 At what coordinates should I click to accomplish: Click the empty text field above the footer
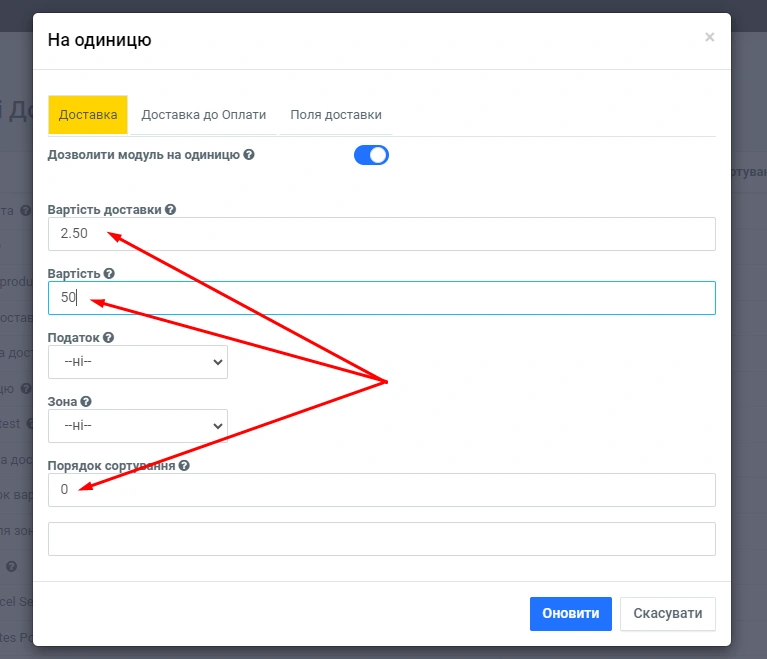(382, 539)
